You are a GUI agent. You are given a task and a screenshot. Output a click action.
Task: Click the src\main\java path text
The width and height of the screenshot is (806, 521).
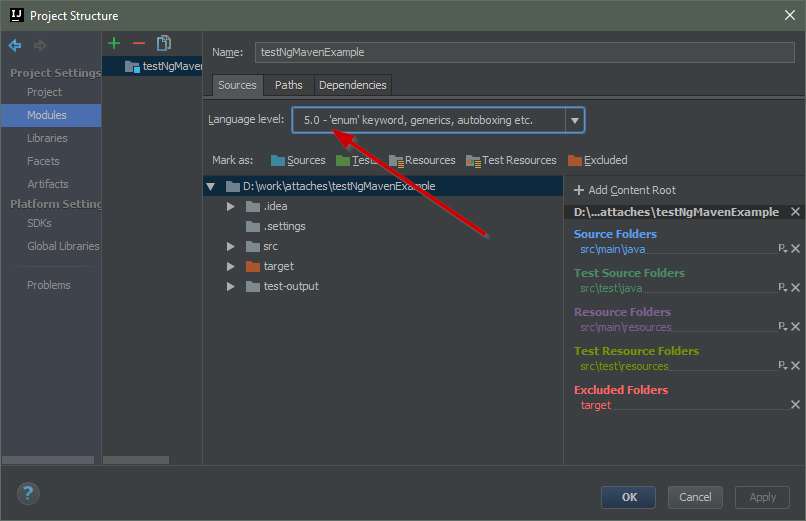pos(613,249)
